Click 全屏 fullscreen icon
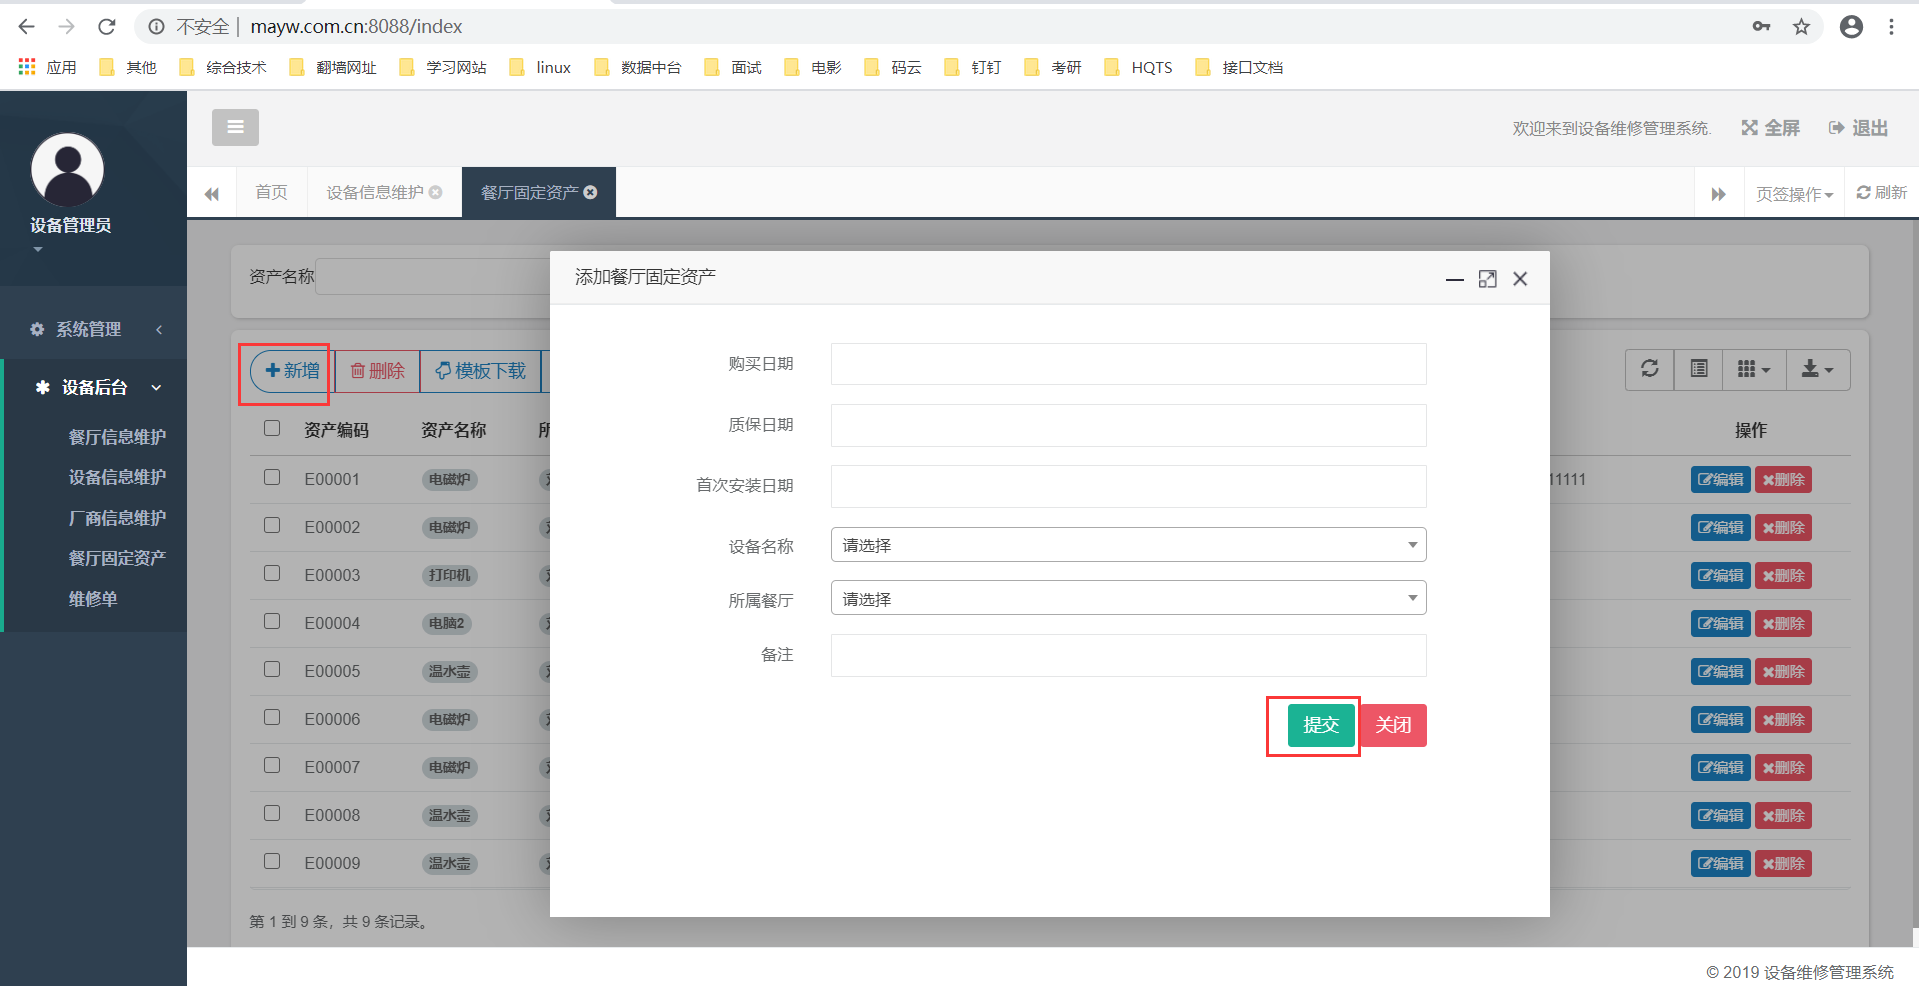Viewport: 1919px width, 986px height. click(1770, 128)
